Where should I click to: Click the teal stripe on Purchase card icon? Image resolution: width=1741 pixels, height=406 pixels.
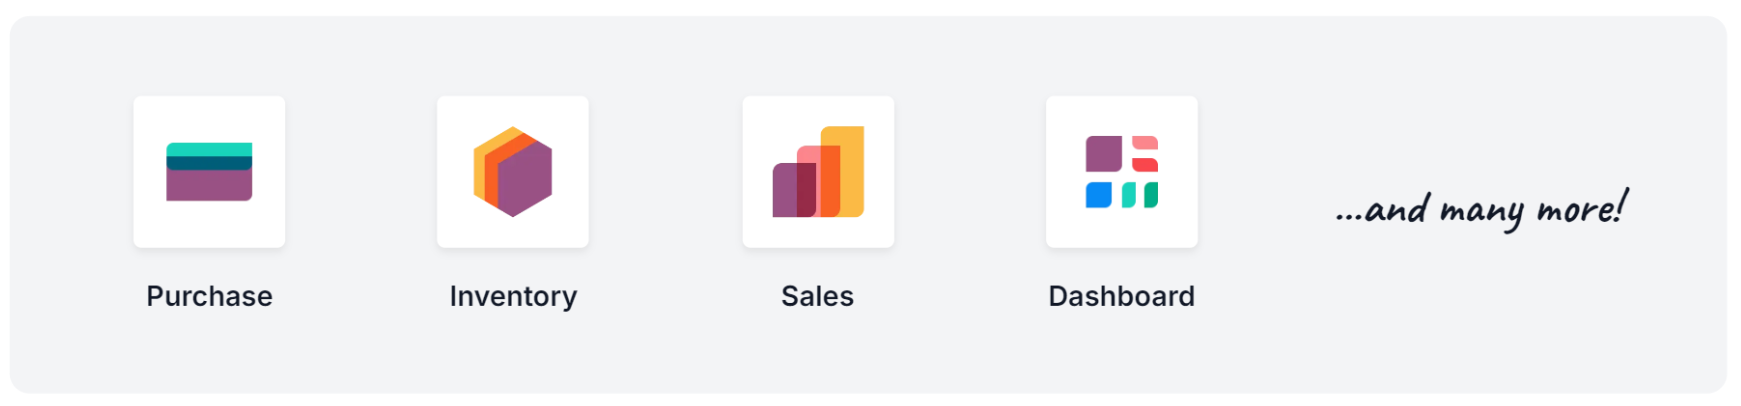pyautogui.click(x=209, y=149)
